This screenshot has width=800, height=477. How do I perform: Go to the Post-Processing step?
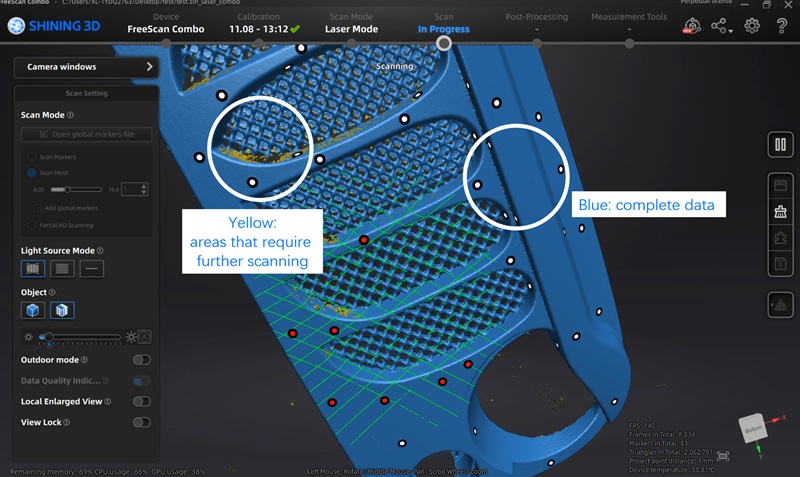537,23
